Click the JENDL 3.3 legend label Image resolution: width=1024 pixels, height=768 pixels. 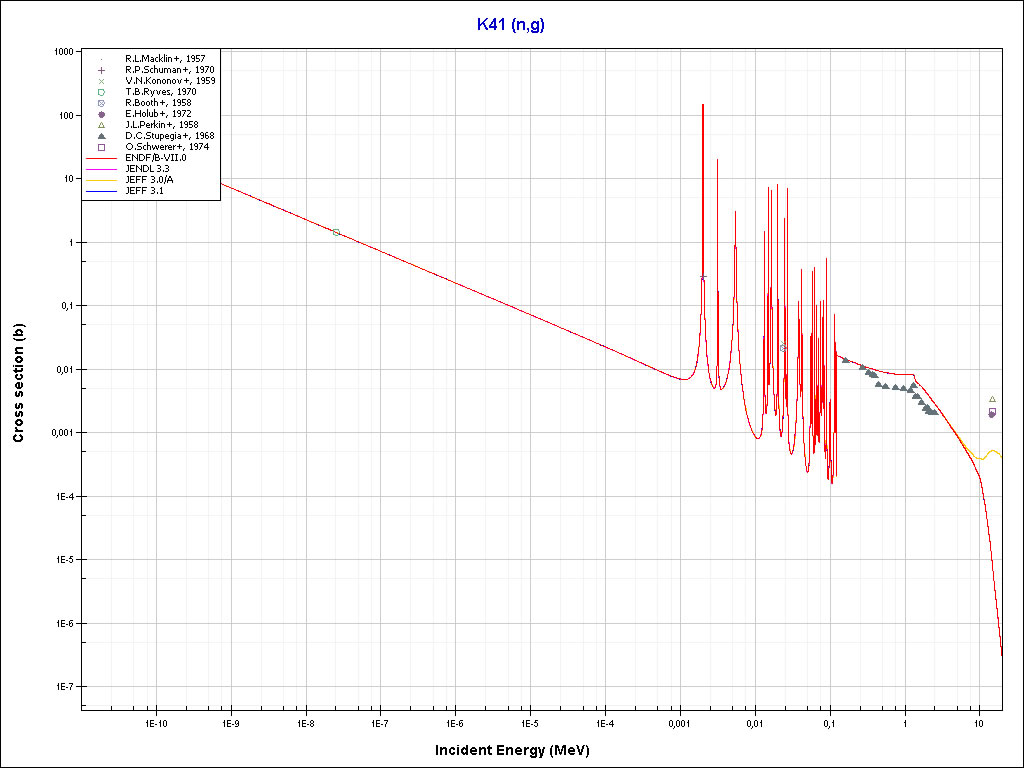click(x=148, y=169)
